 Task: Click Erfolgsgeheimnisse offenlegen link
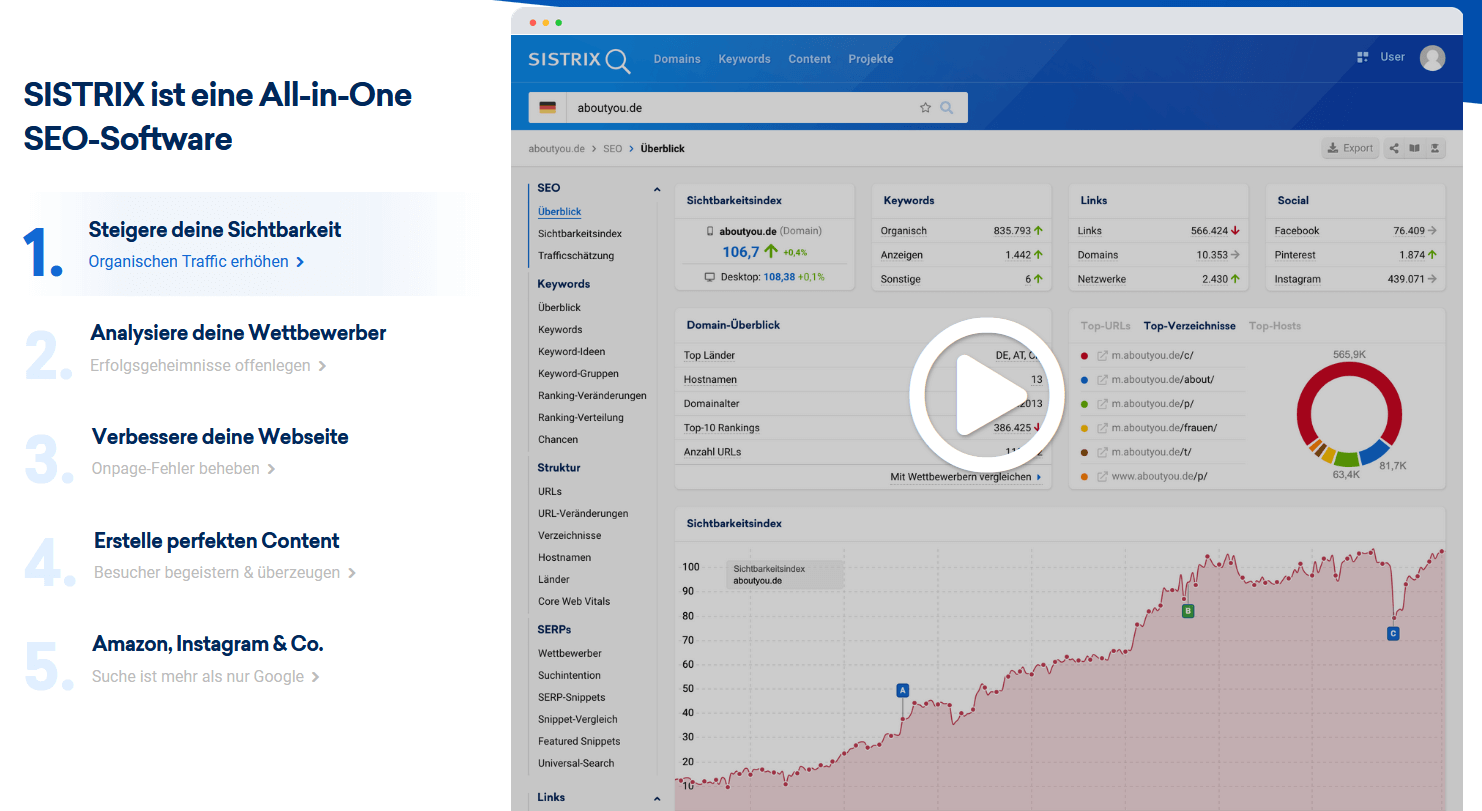208,366
